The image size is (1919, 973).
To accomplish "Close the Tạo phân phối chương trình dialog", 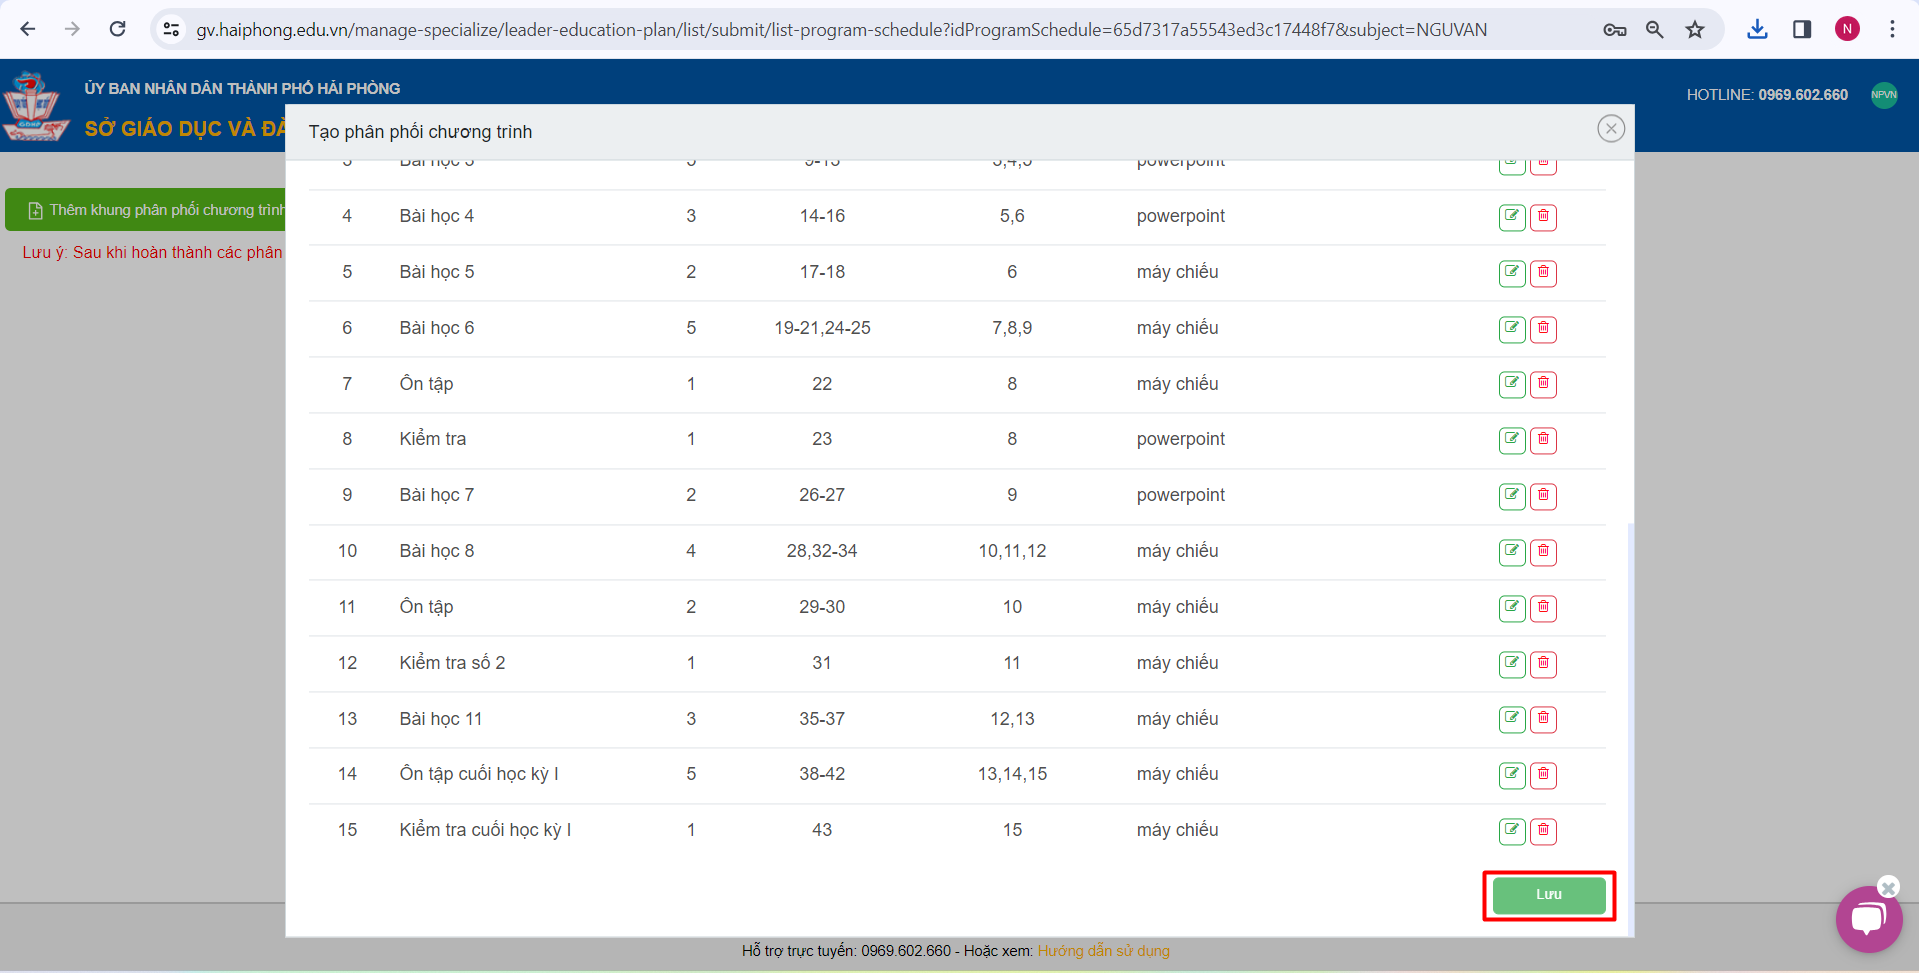I will coord(1610,129).
